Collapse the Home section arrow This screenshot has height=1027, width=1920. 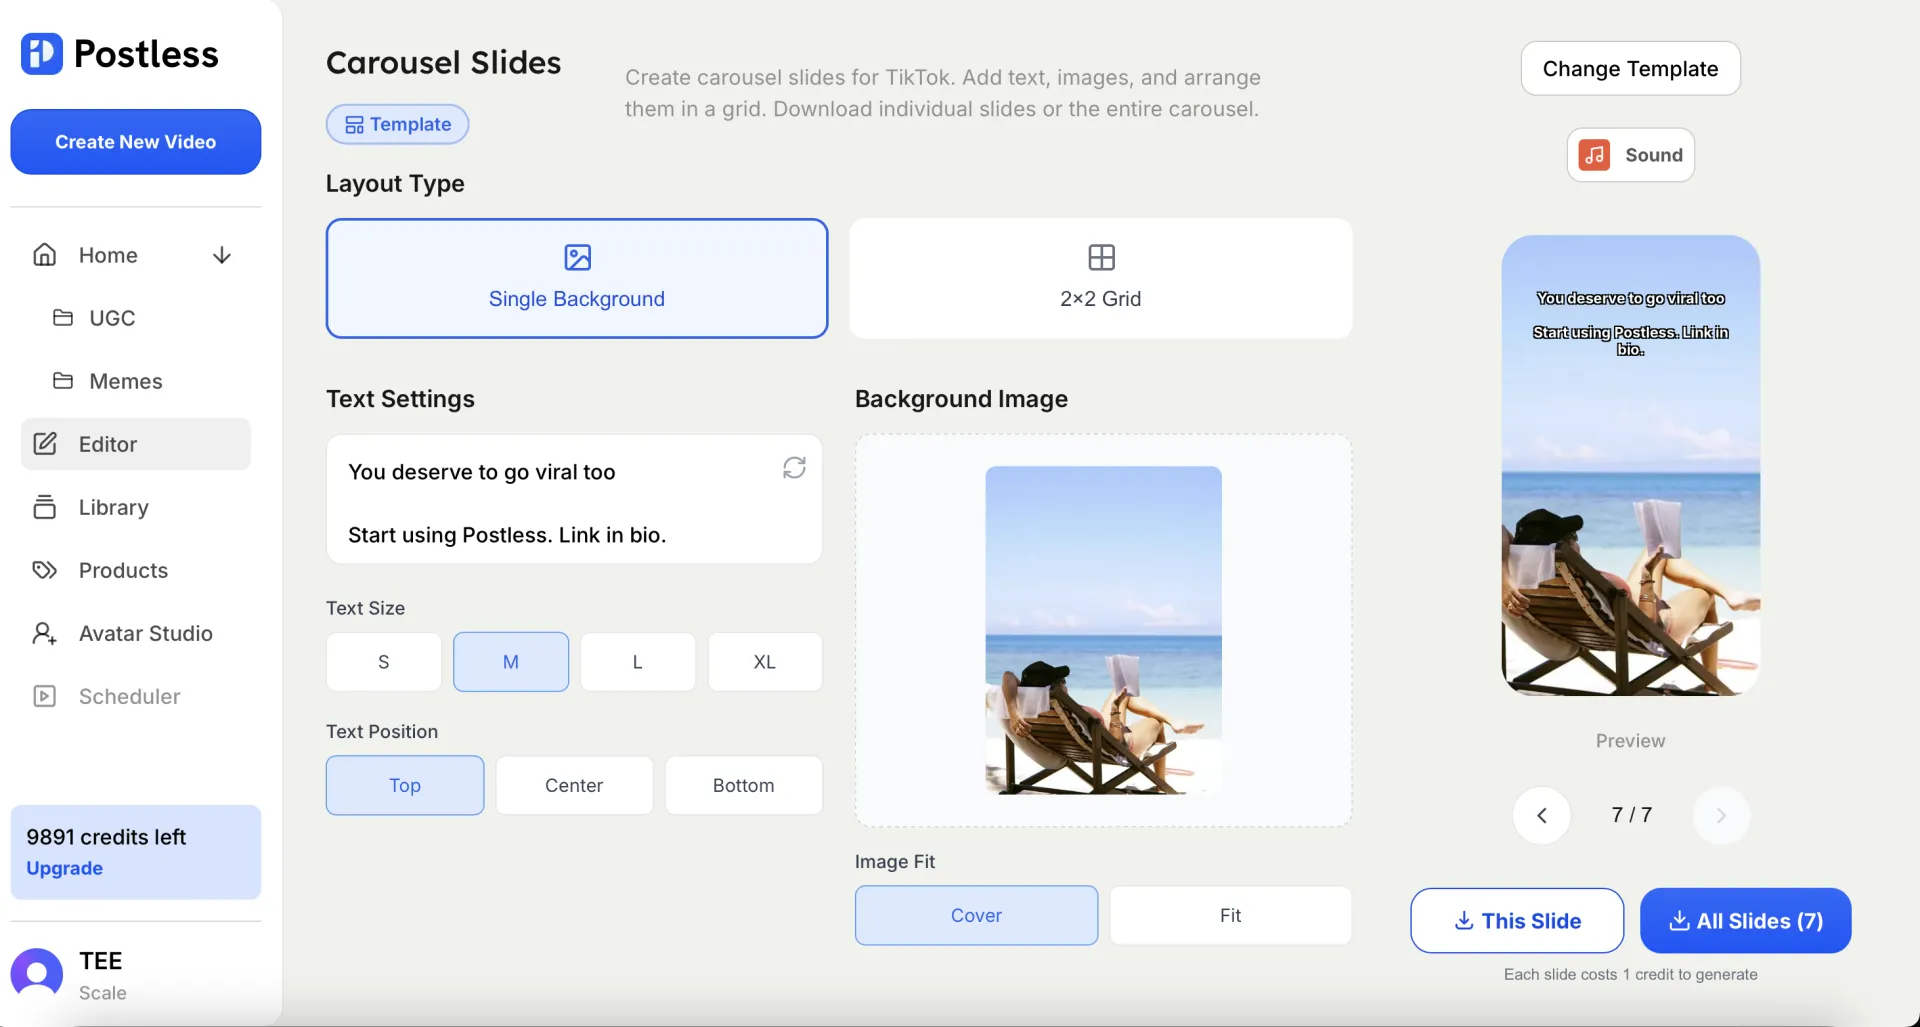coord(222,256)
